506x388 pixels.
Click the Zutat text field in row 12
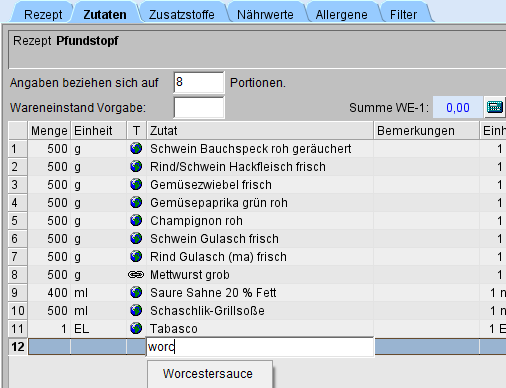pyautogui.click(x=260, y=347)
